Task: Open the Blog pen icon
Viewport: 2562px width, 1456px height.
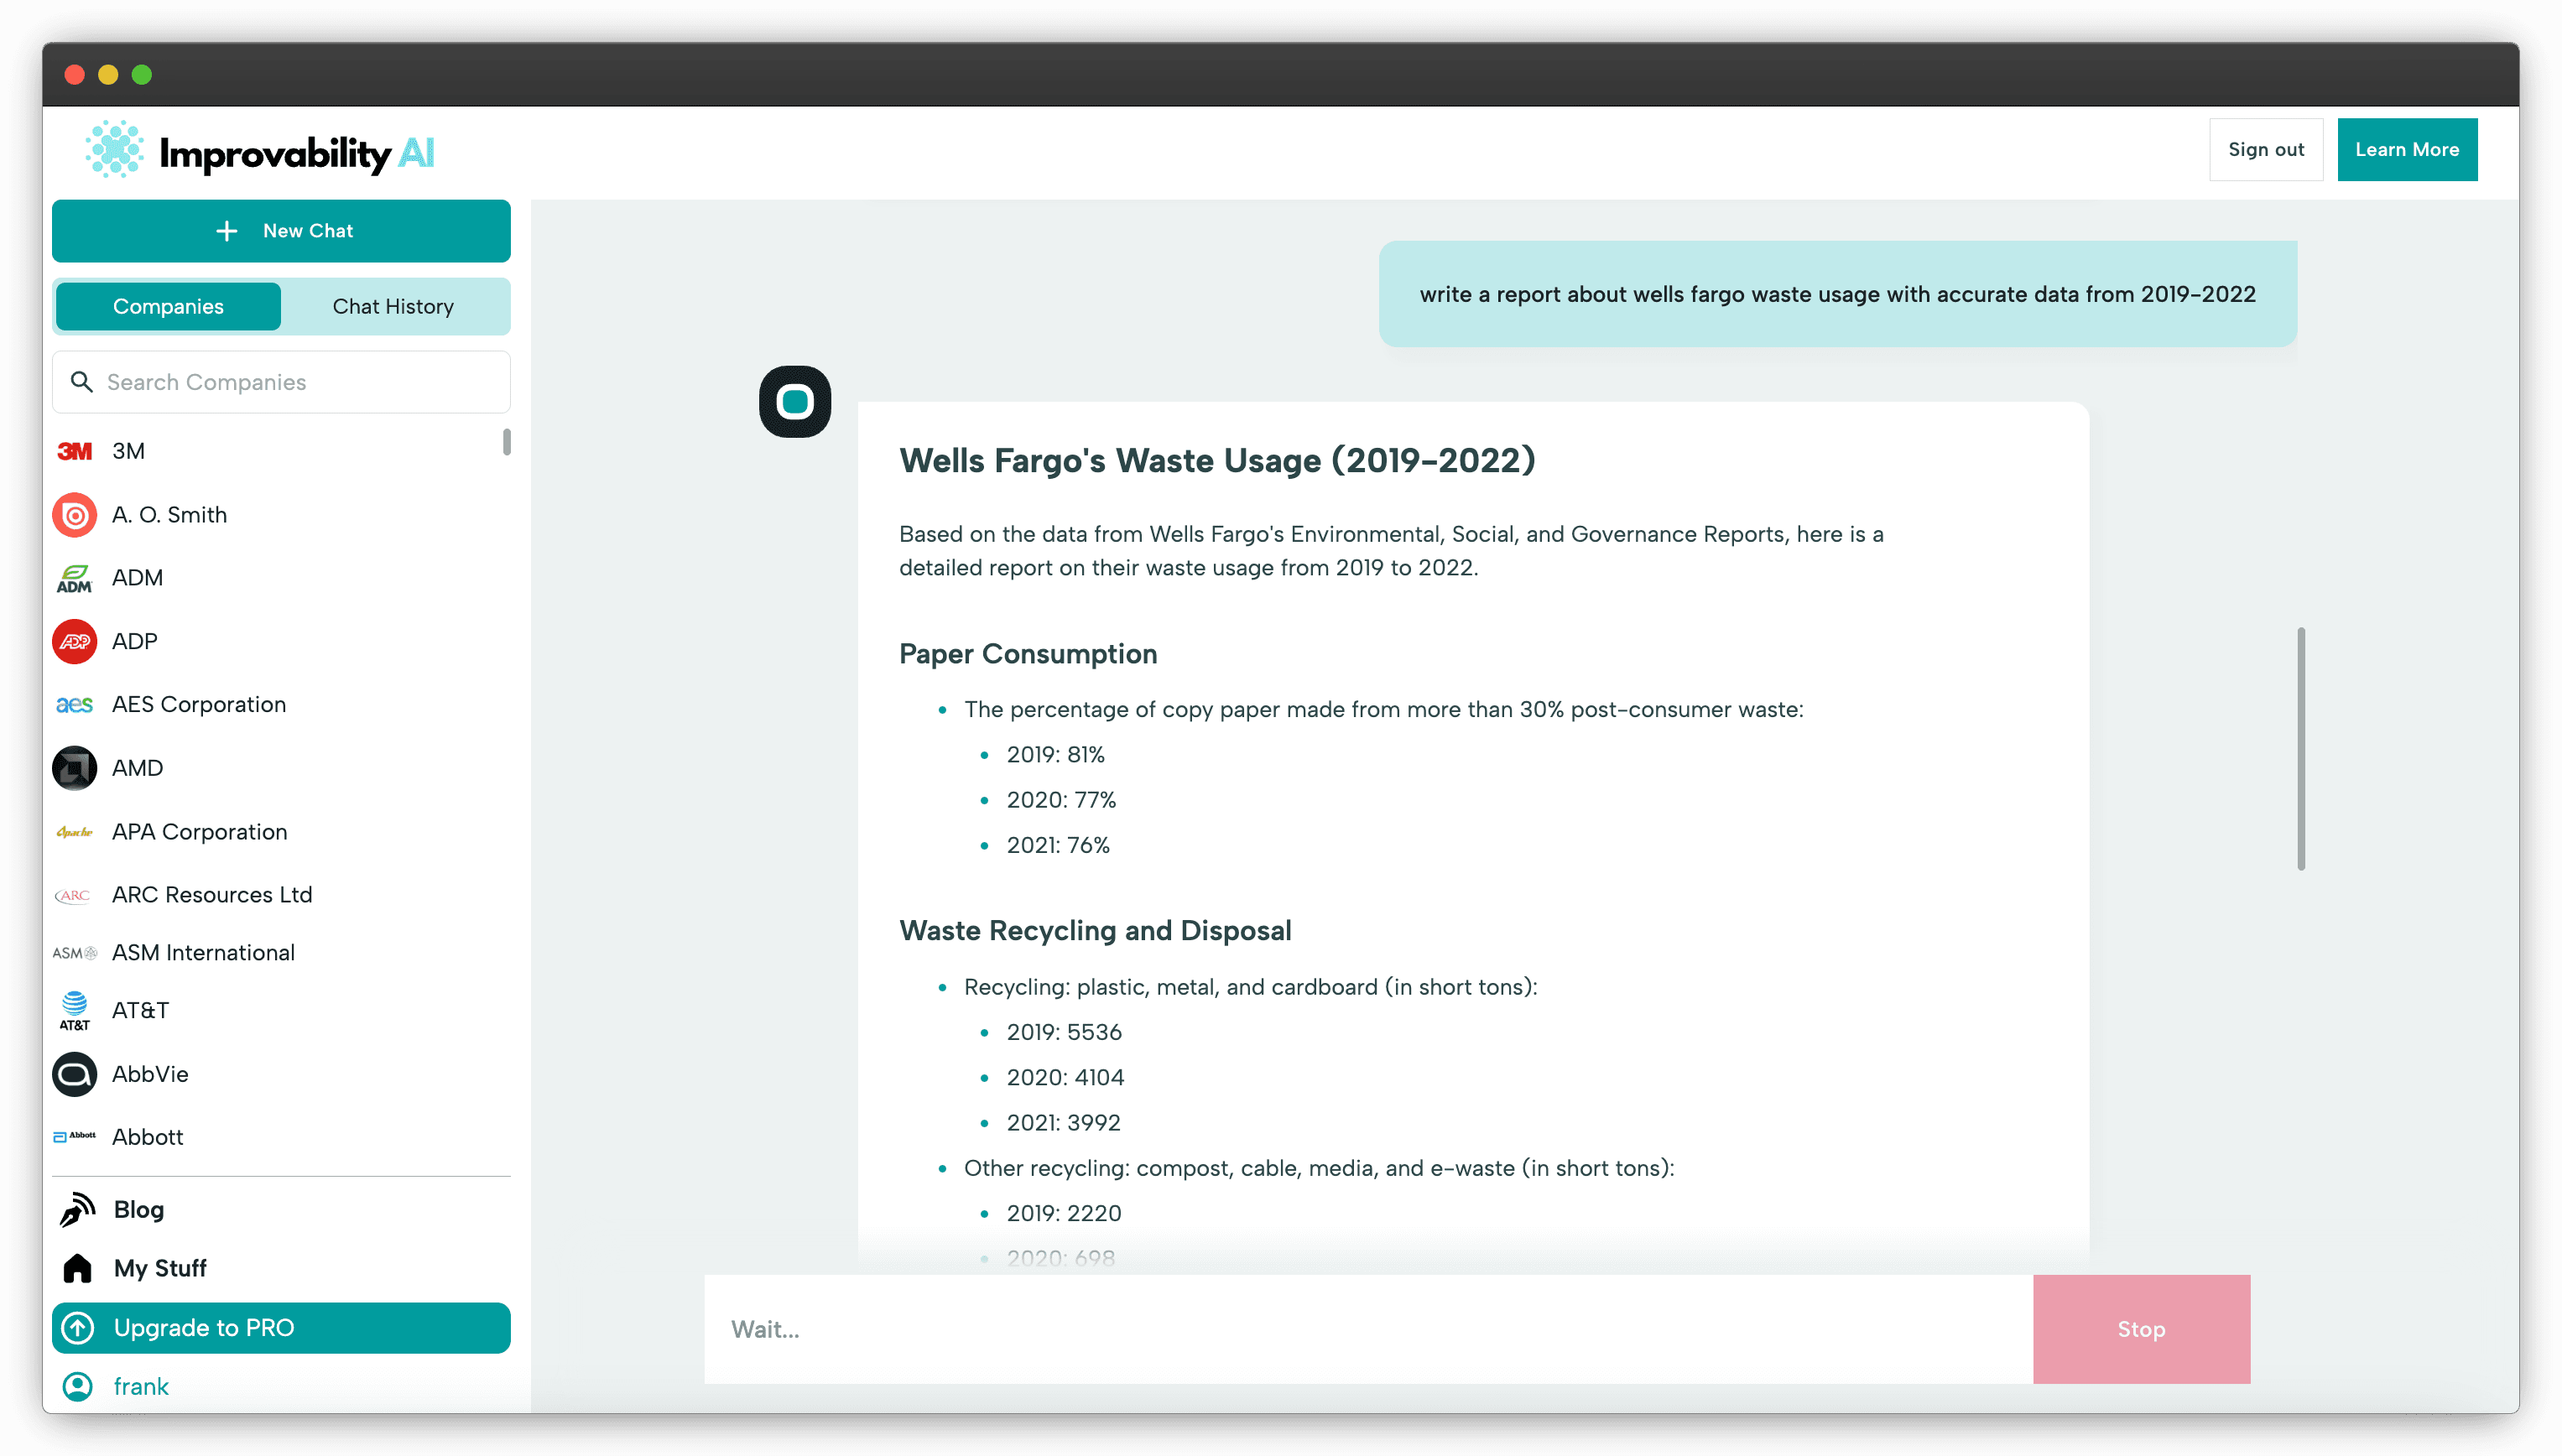Action: click(78, 1209)
